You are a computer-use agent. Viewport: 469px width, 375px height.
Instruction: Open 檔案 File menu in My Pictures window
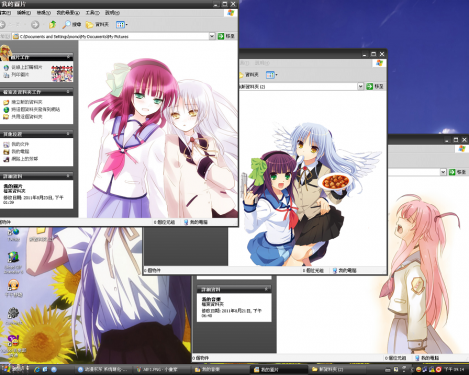[x=5, y=13]
